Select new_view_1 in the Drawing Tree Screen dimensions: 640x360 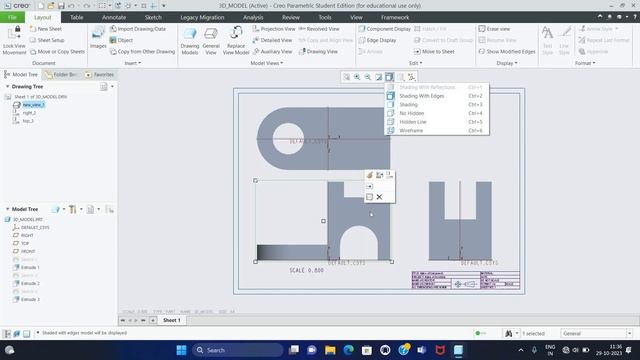[x=33, y=105]
